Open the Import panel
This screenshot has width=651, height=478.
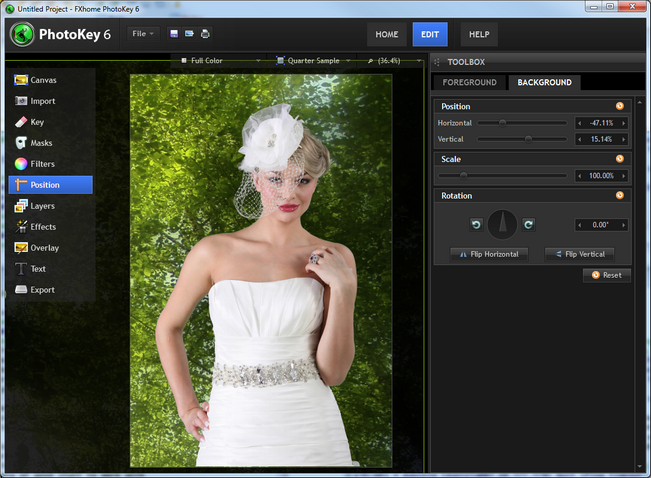(51, 101)
